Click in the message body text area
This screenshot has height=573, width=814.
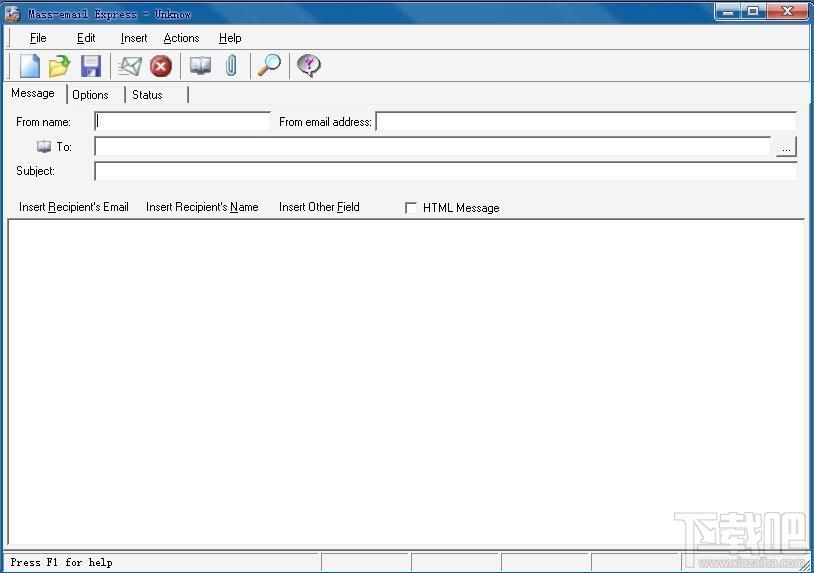pos(406,383)
